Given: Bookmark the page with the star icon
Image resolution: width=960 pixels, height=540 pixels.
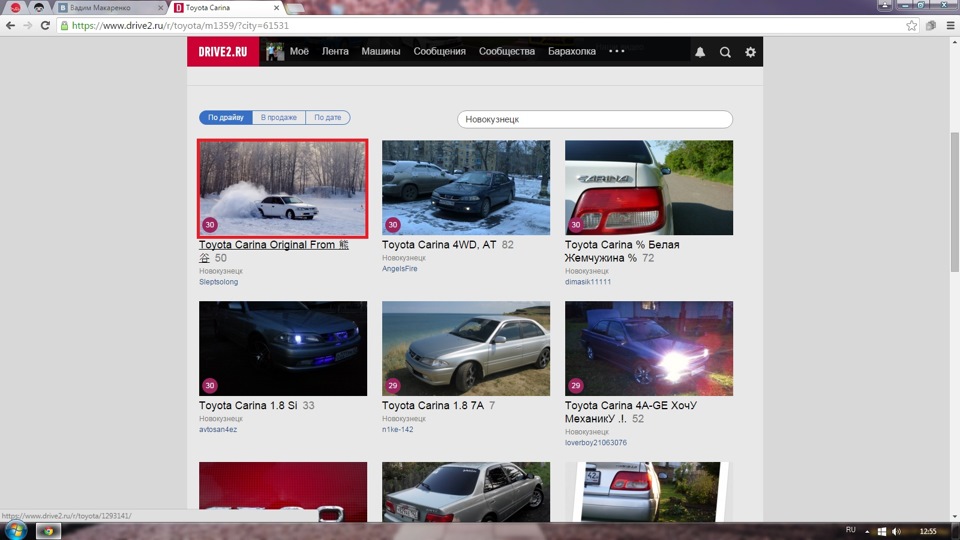Looking at the screenshot, I should 912,25.
